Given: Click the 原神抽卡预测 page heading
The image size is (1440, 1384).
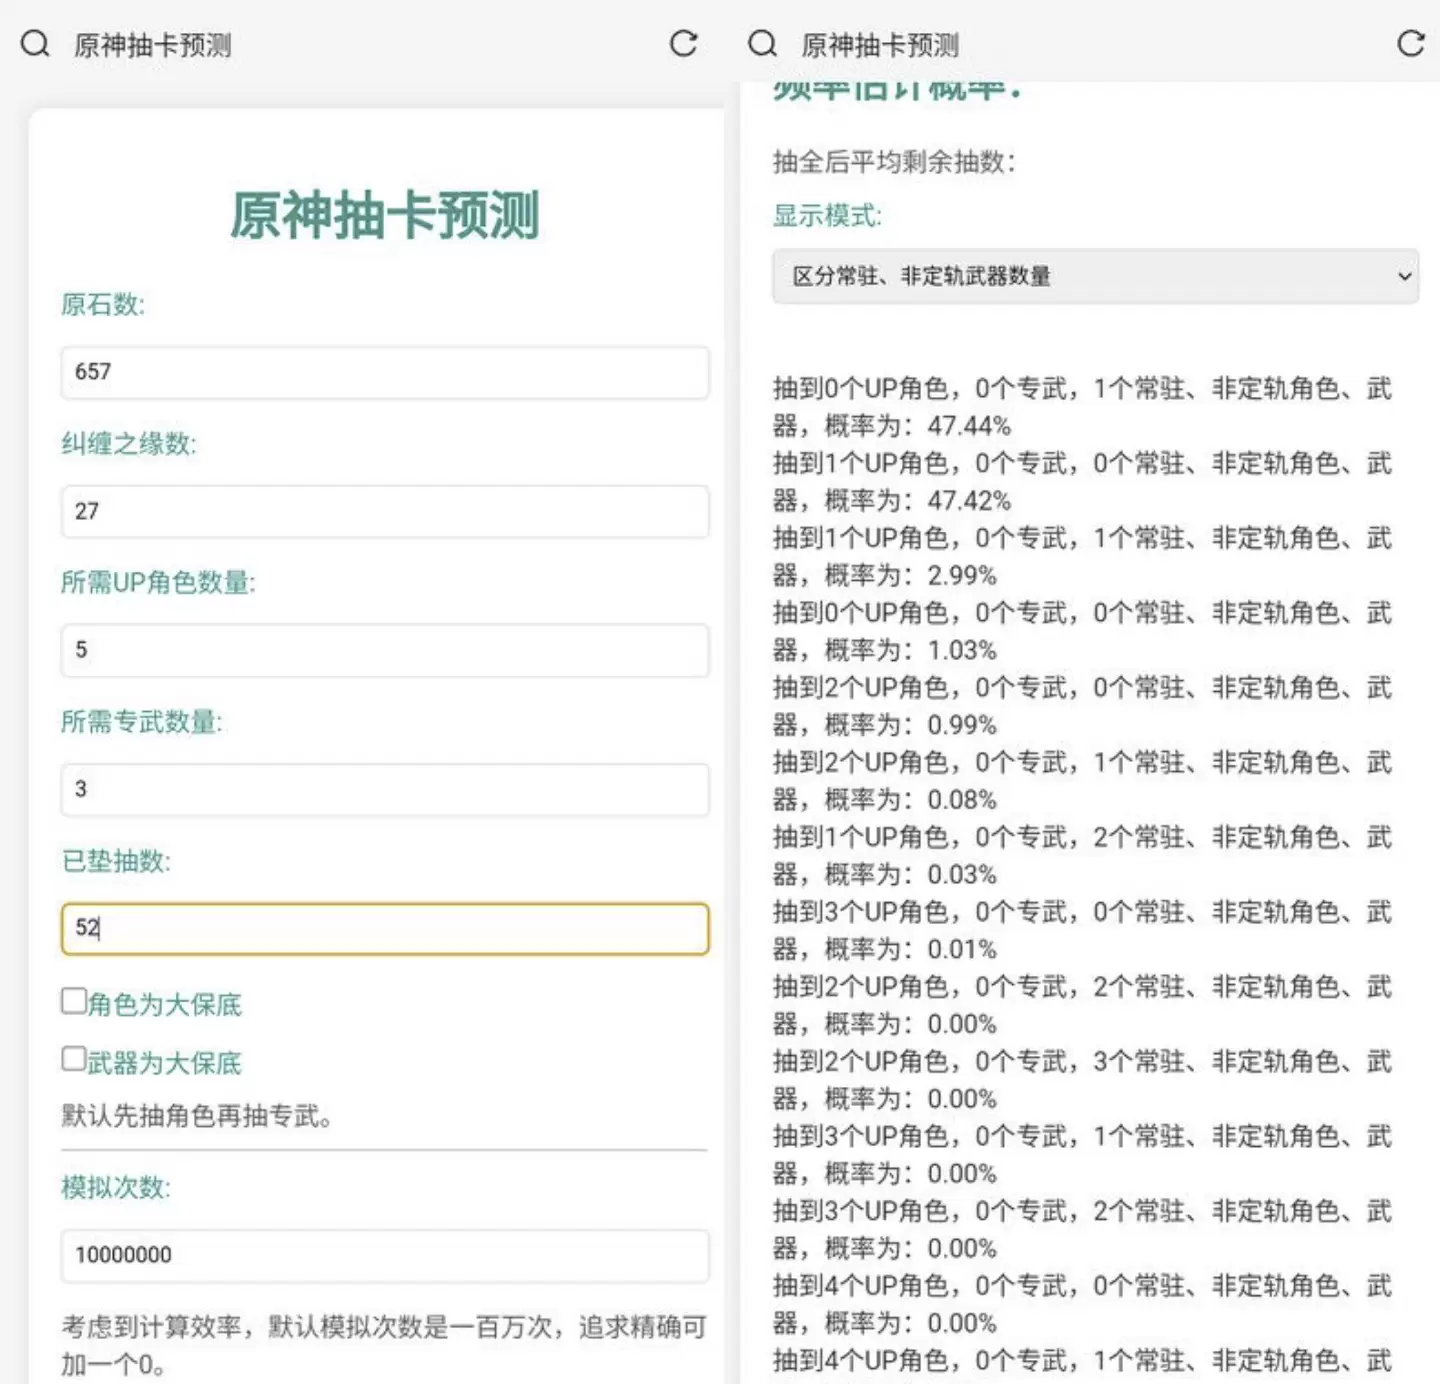Looking at the screenshot, I should tap(385, 215).
